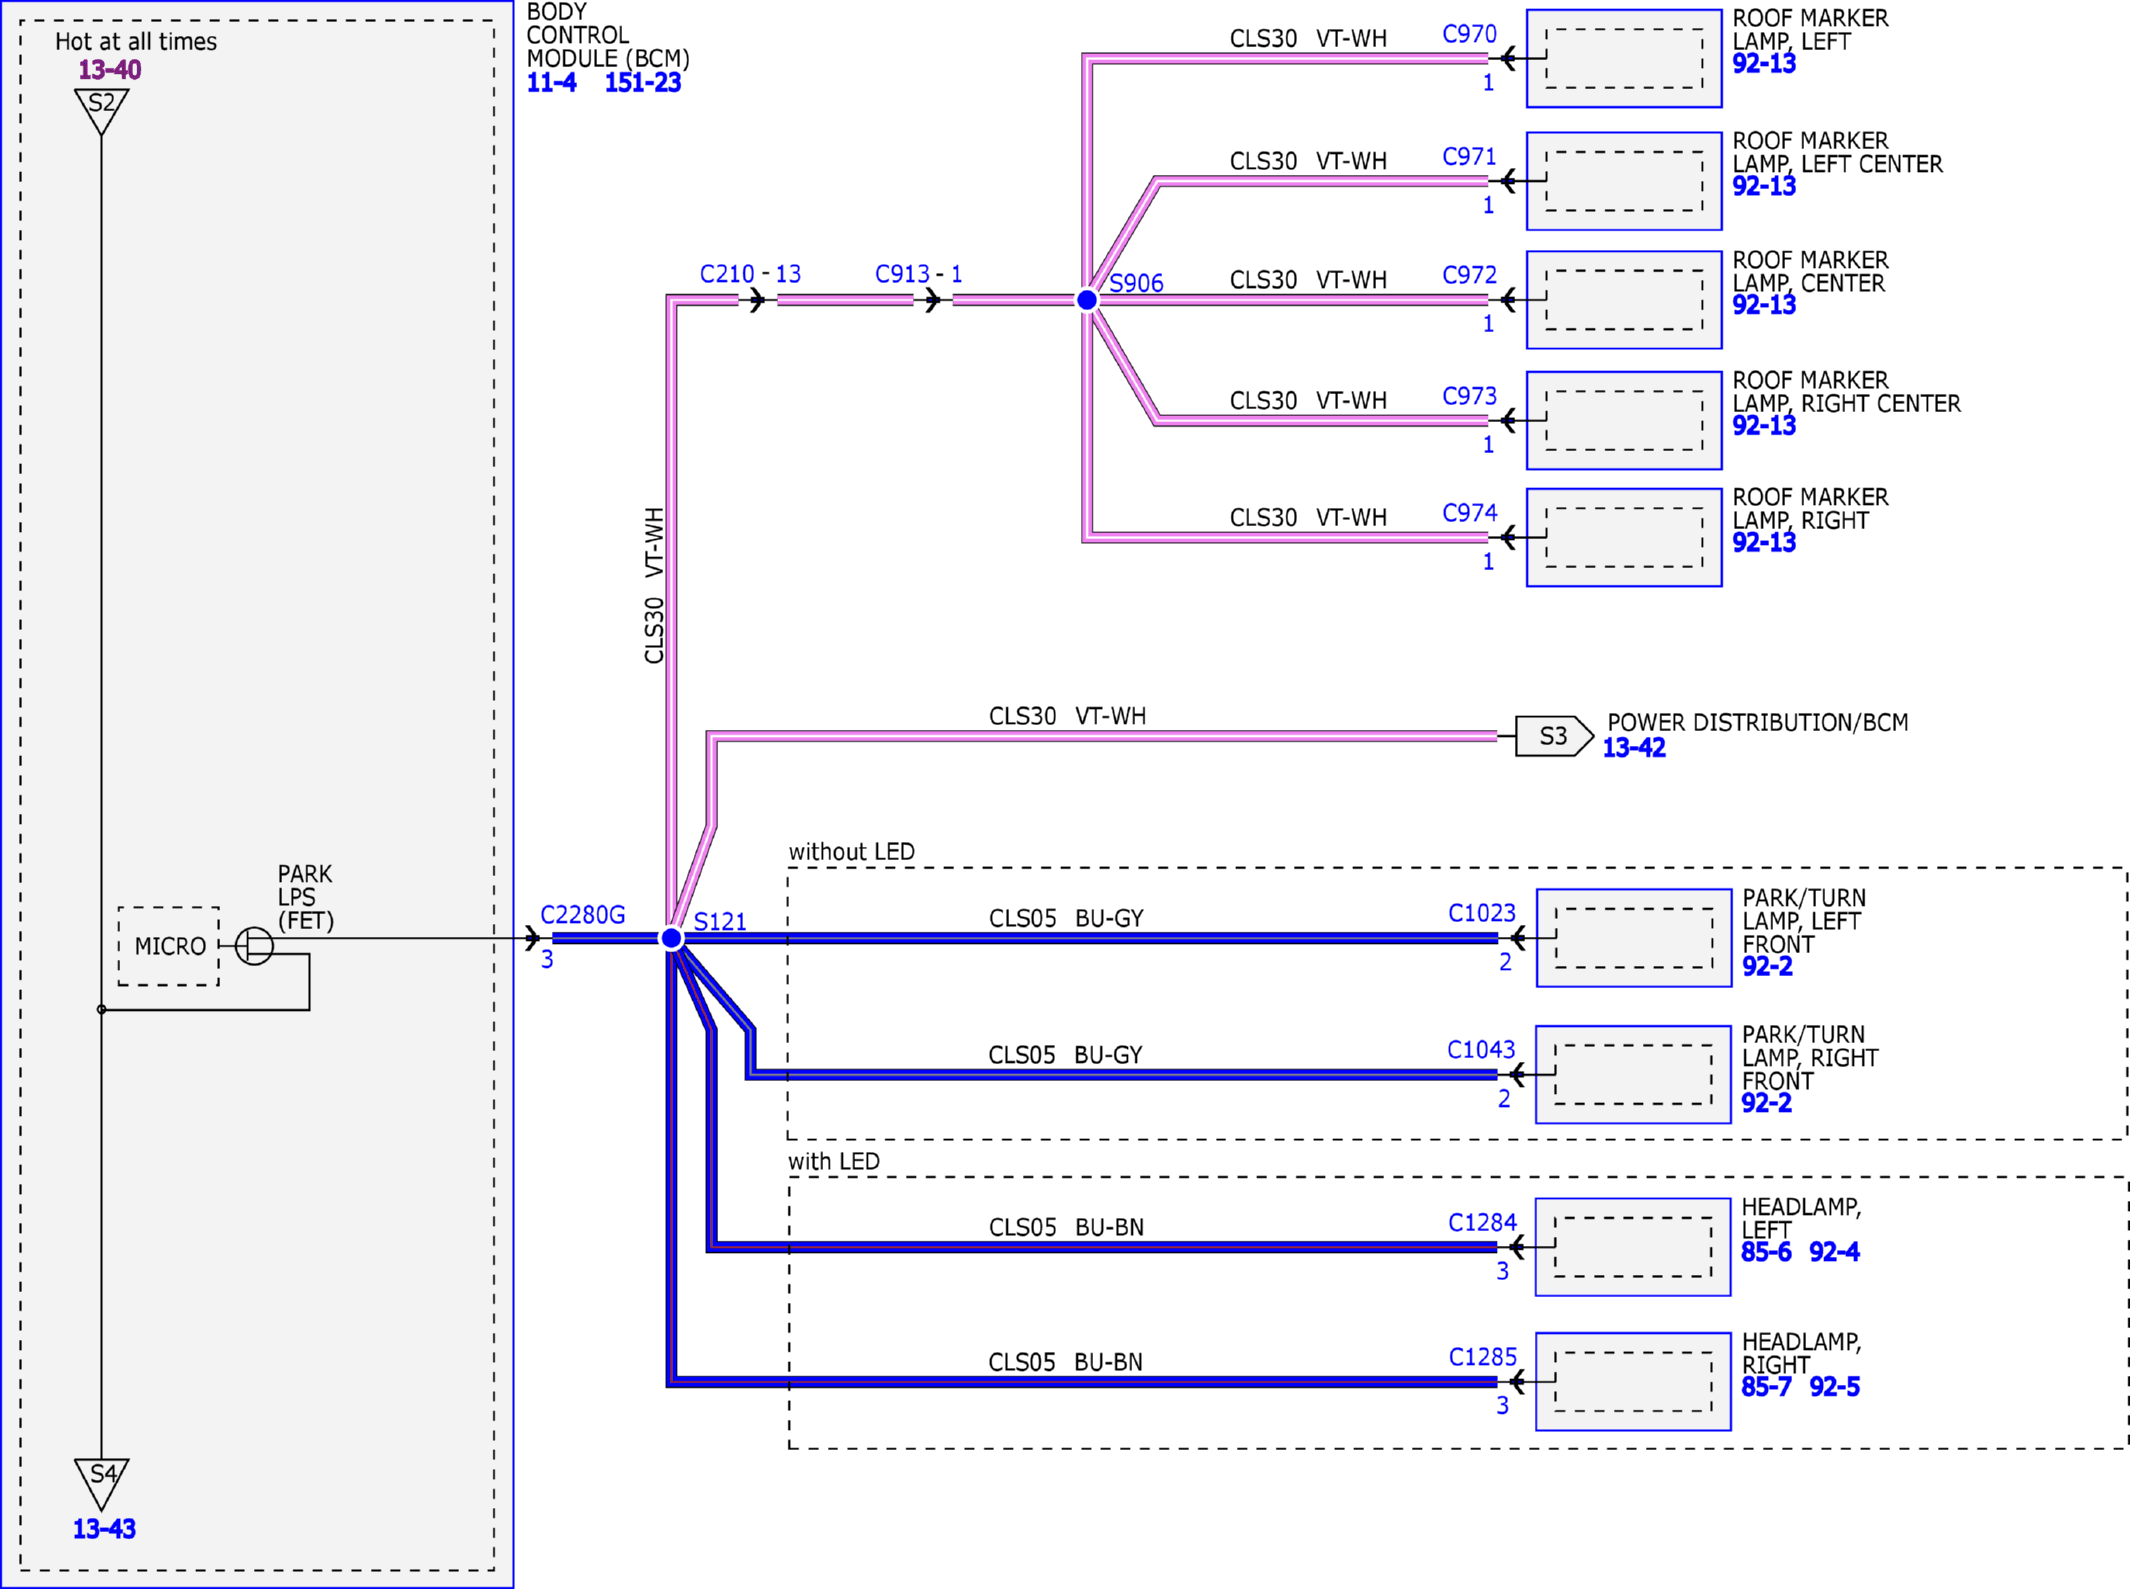Viewport: 2130px width, 1589px height.
Task: Open 92-13 link for Roof Marker Lamp, Right Center
Action: tap(1763, 425)
